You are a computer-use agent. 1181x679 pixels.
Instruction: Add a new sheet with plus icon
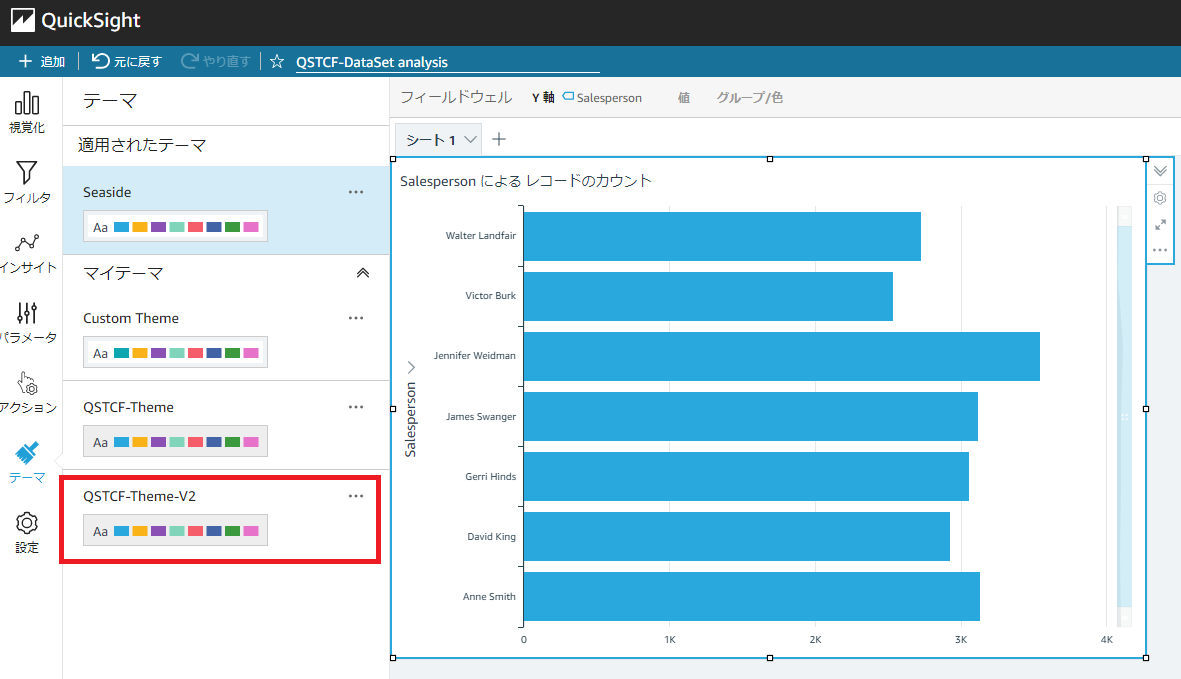click(499, 139)
